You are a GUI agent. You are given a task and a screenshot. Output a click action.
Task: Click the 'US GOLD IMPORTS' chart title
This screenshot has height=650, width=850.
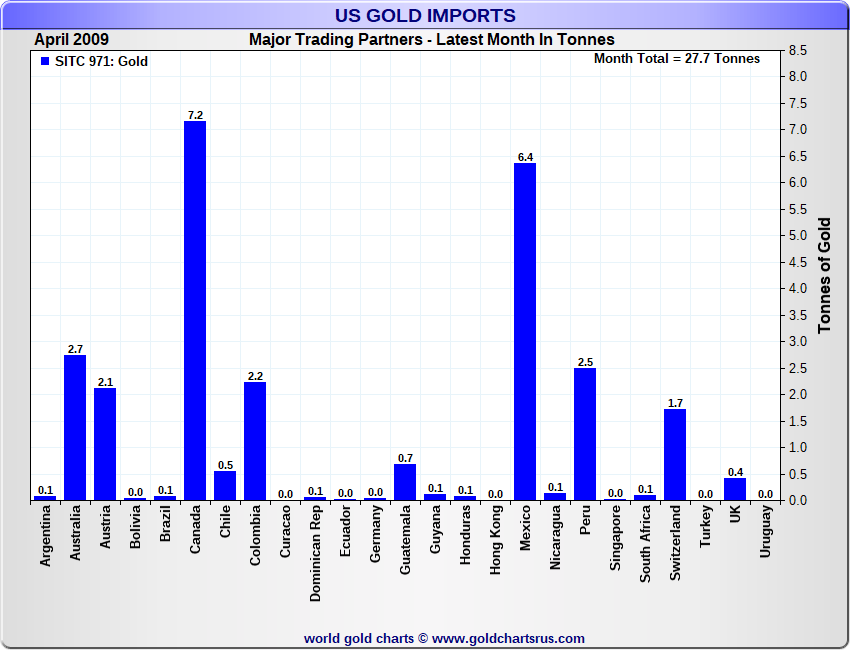coord(425,15)
